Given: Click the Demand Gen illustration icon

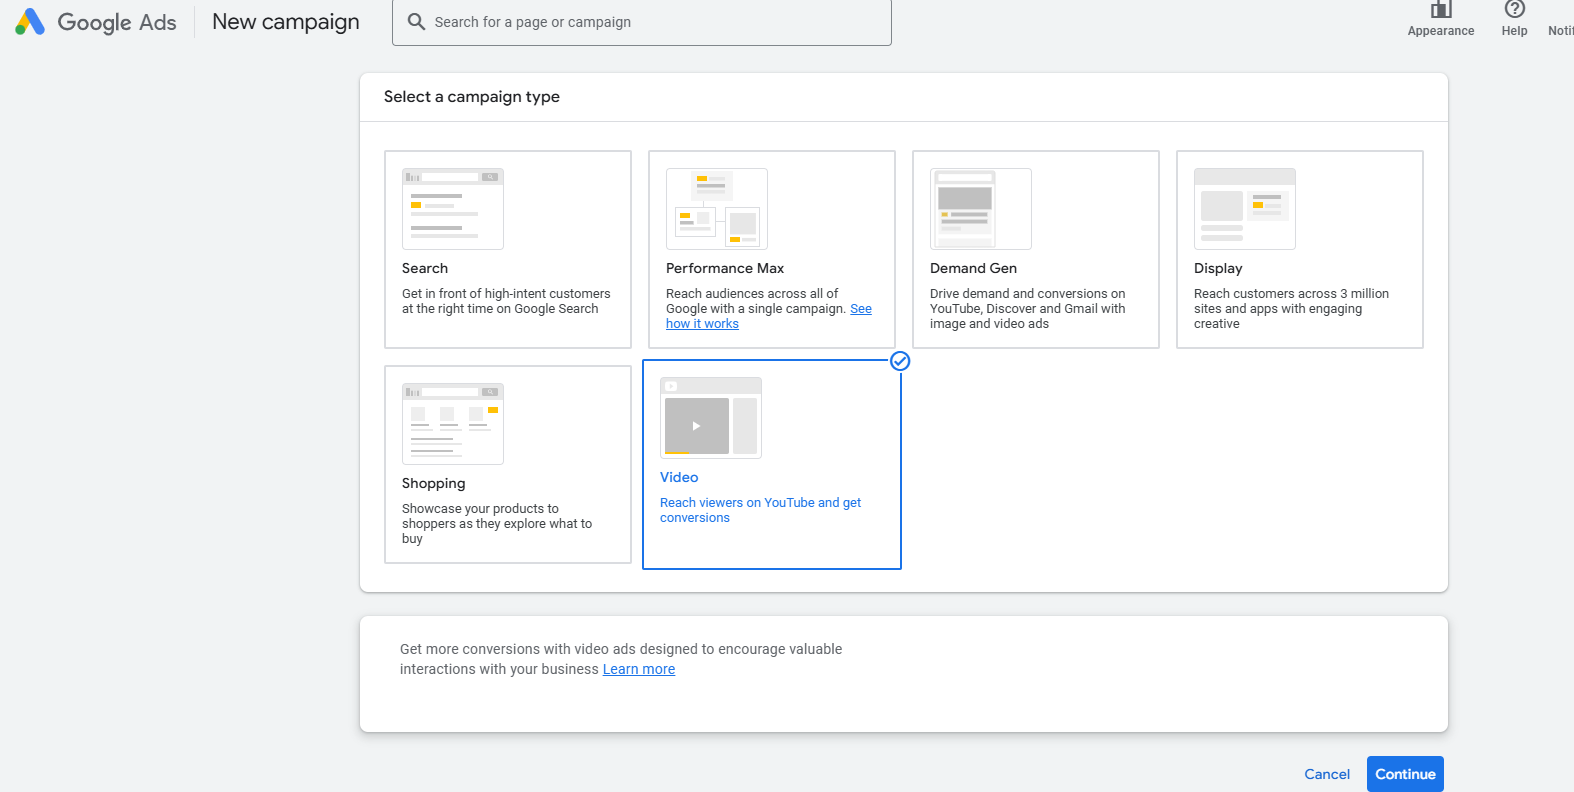Looking at the screenshot, I should coord(980,209).
